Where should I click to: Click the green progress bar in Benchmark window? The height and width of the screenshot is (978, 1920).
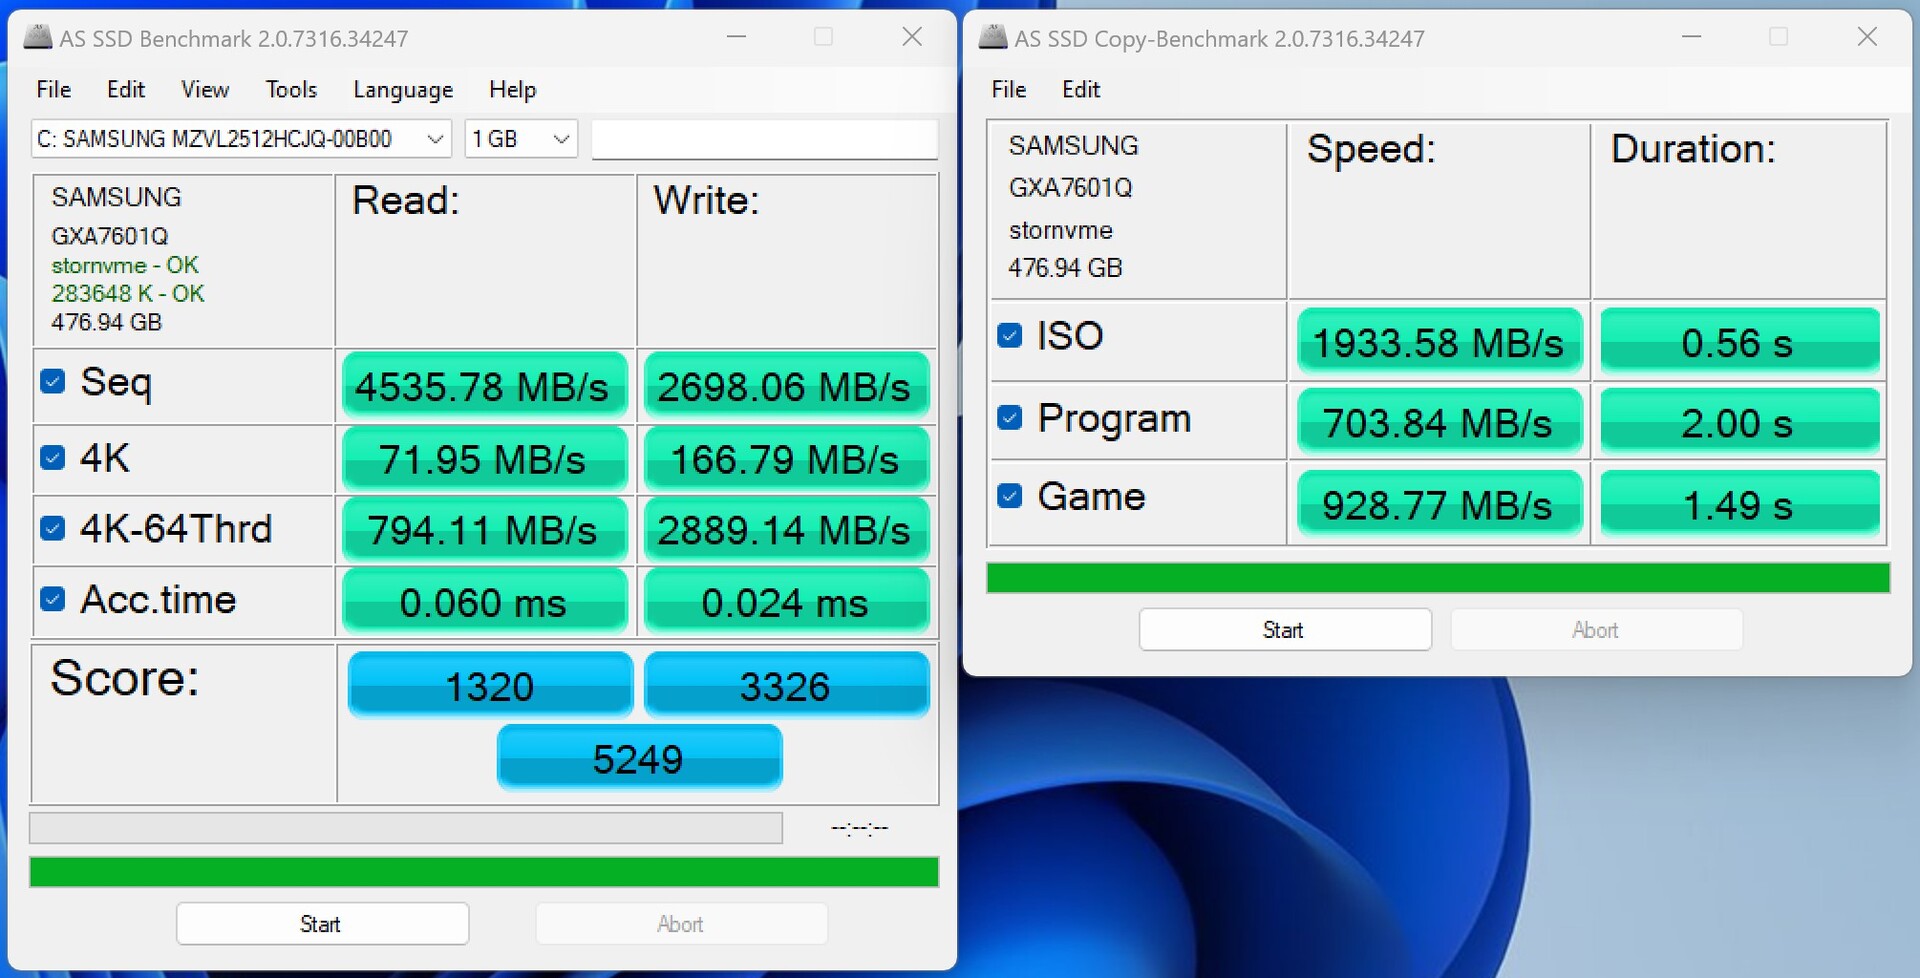[x=484, y=872]
